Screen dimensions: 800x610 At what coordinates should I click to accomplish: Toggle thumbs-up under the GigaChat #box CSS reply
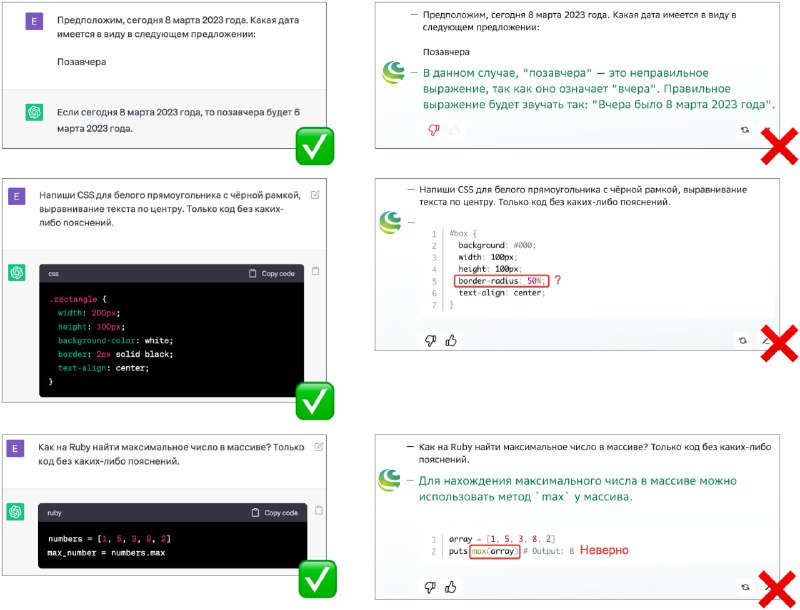(451, 340)
